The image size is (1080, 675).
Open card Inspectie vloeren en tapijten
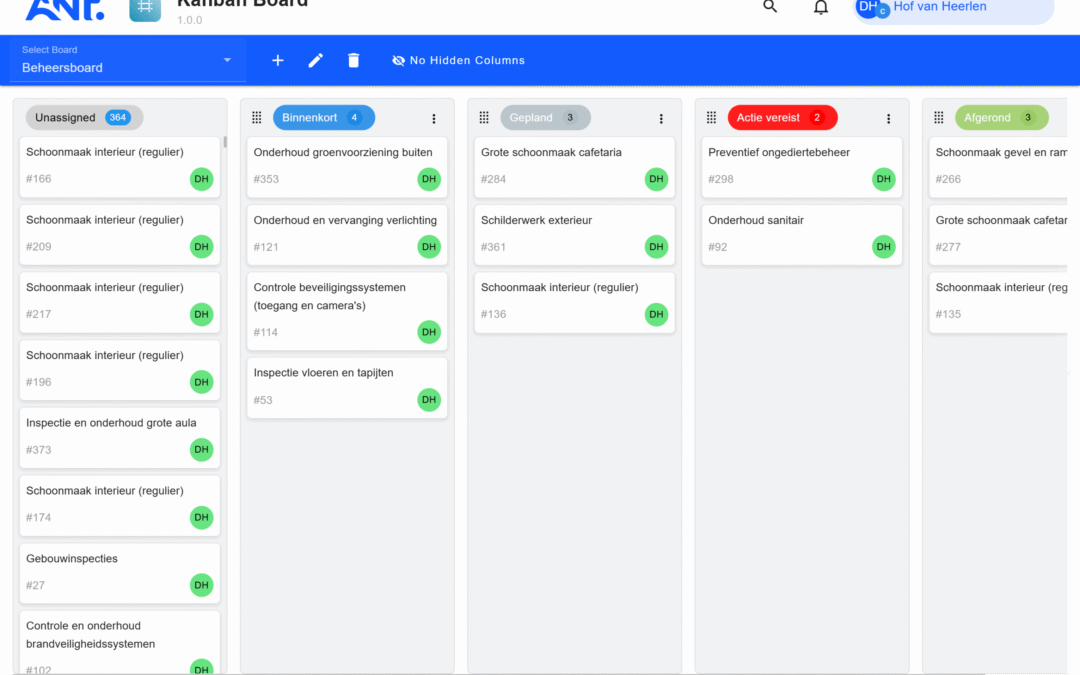tap(347, 388)
